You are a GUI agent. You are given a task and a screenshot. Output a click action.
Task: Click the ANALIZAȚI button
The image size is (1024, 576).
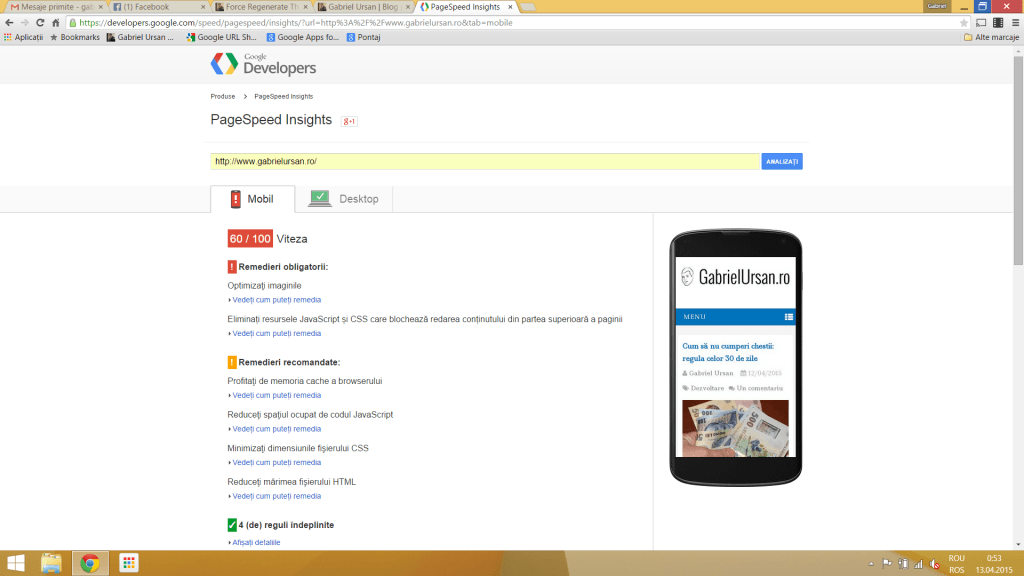point(782,161)
